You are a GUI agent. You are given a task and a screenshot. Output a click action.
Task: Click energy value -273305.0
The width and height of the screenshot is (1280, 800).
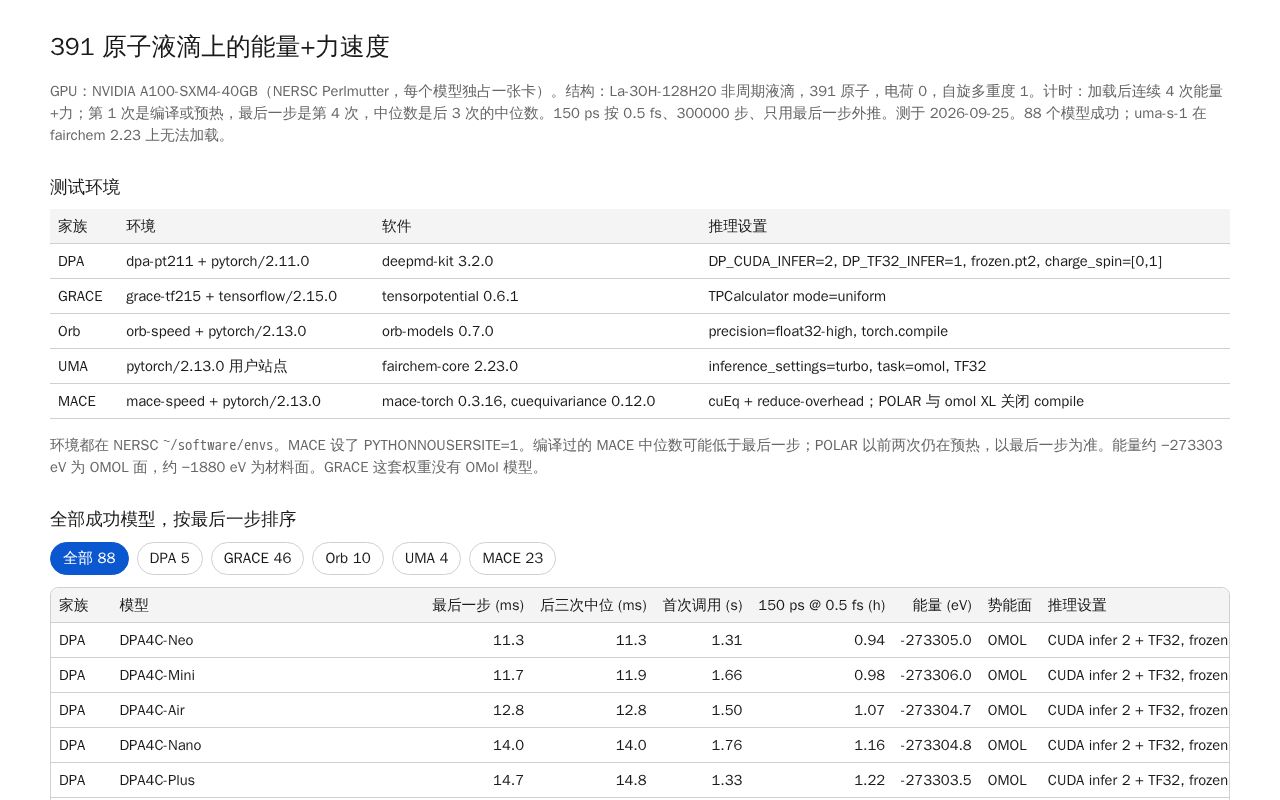pos(935,640)
